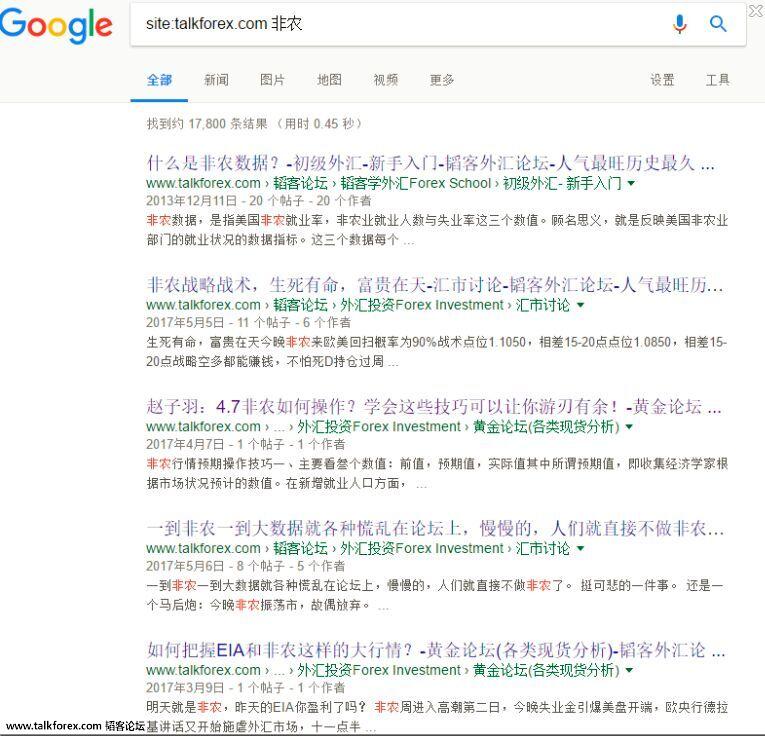Image resolution: width=765 pixels, height=736 pixels.
Task: Open result 非农战略战术,生死有命
Action: point(434,285)
